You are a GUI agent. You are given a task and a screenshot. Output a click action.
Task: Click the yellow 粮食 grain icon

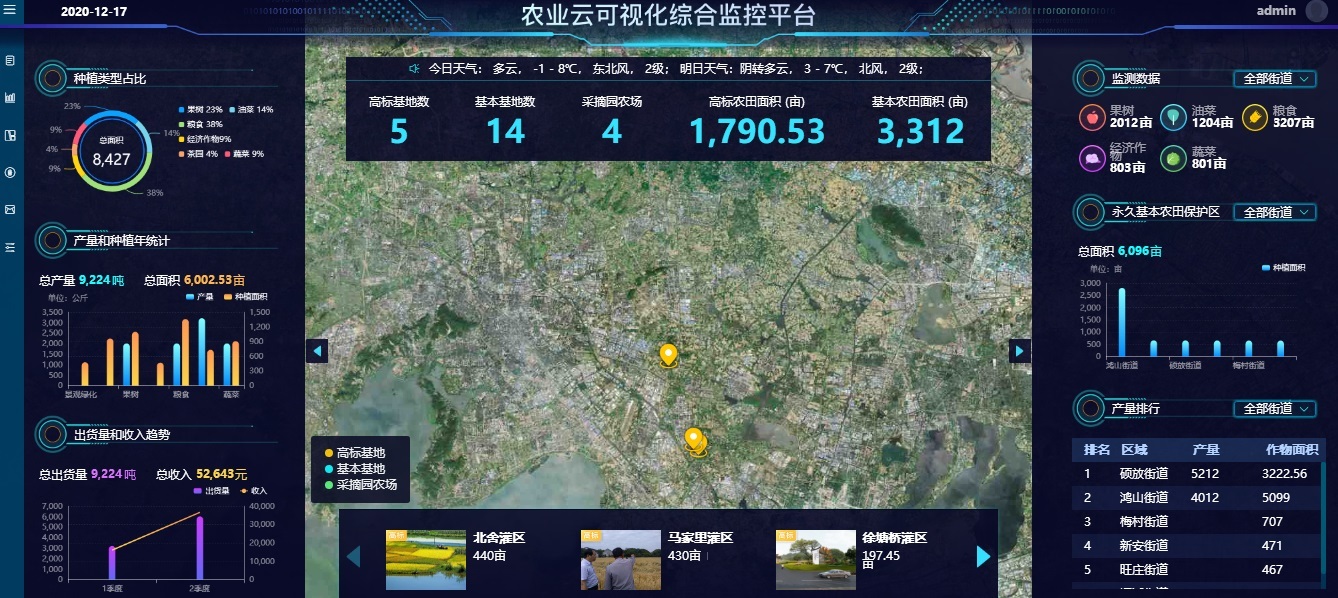(x=1254, y=118)
